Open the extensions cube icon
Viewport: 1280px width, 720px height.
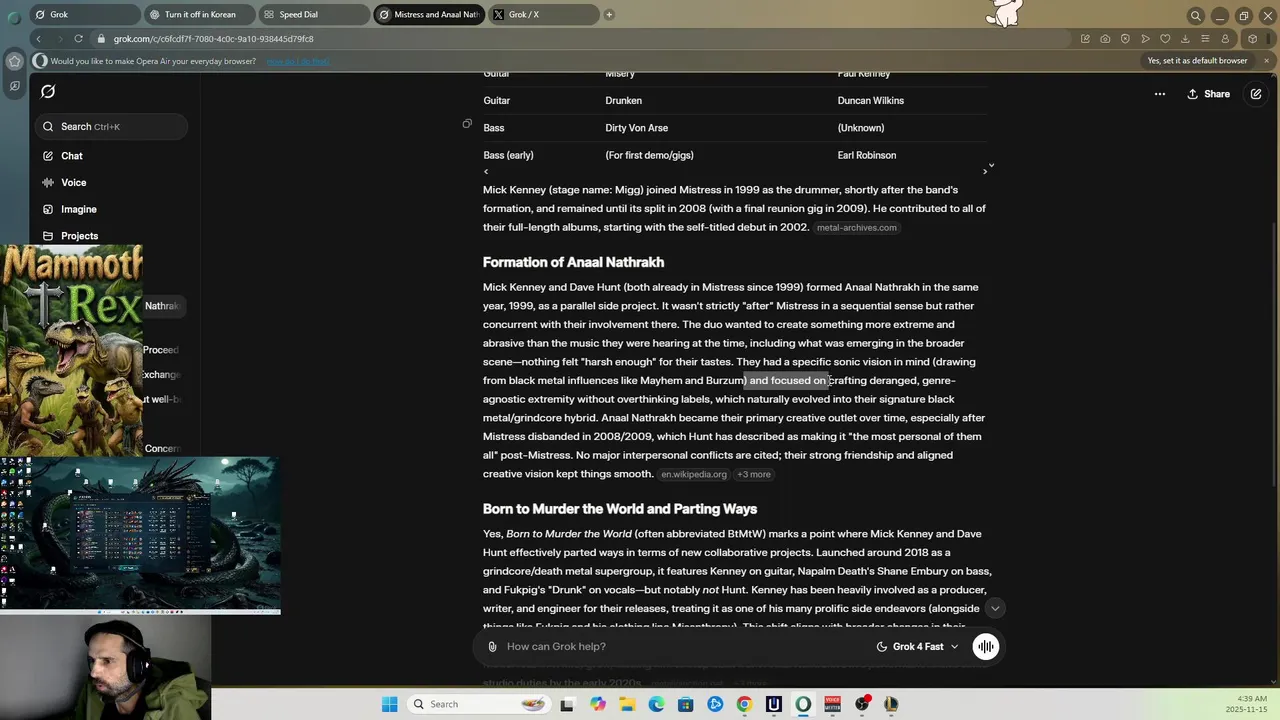[1252, 39]
